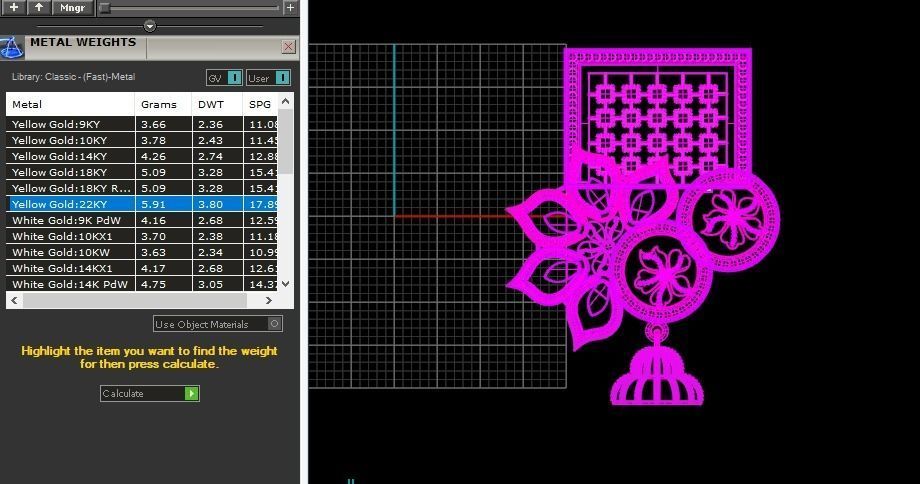Select the Yellow Gold:18KY R... row
This screenshot has height=484, width=920.
pyautogui.click(x=142, y=188)
